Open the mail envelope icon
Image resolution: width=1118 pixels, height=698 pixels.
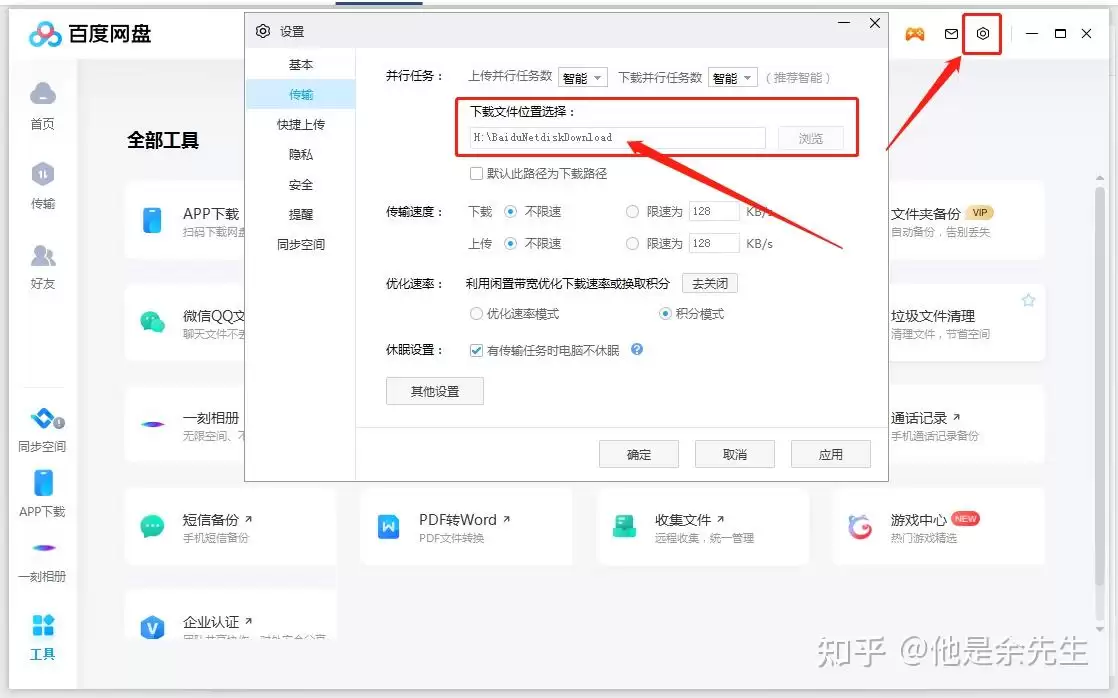951,34
